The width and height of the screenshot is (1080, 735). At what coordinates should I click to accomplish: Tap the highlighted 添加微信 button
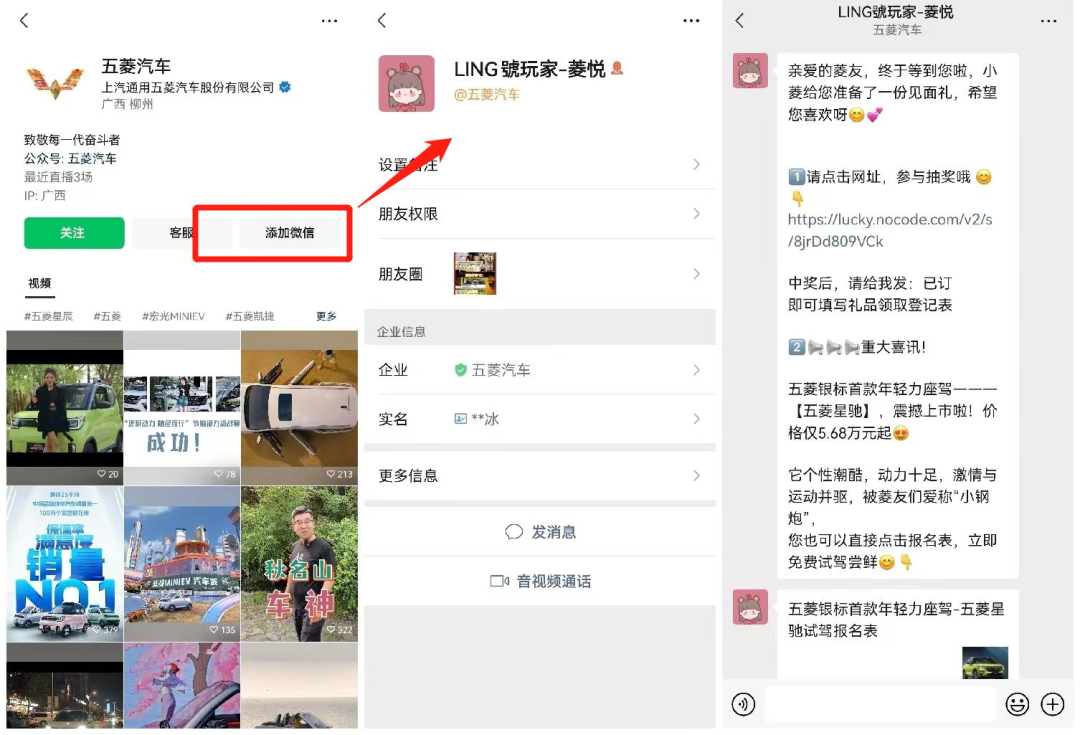[292, 233]
